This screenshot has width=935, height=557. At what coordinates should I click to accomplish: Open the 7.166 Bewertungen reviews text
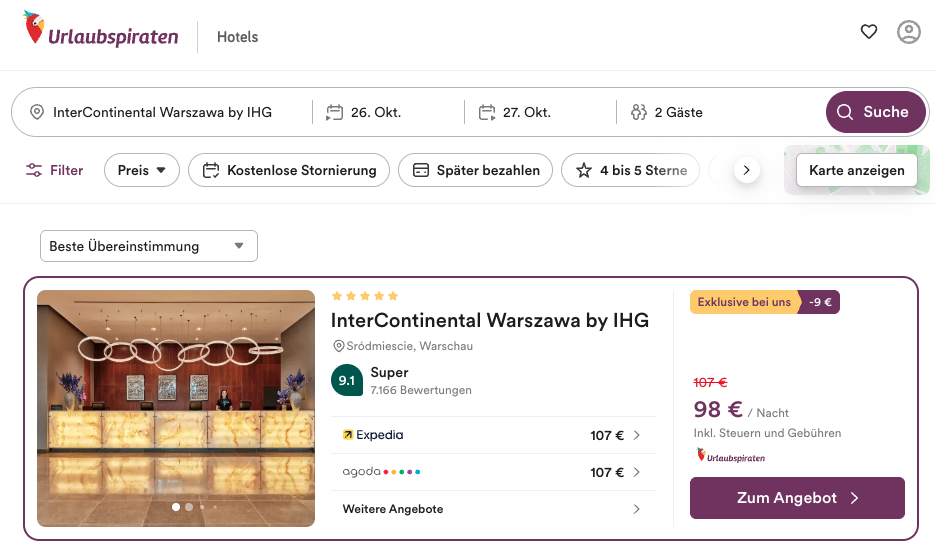(x=421, y=390)
